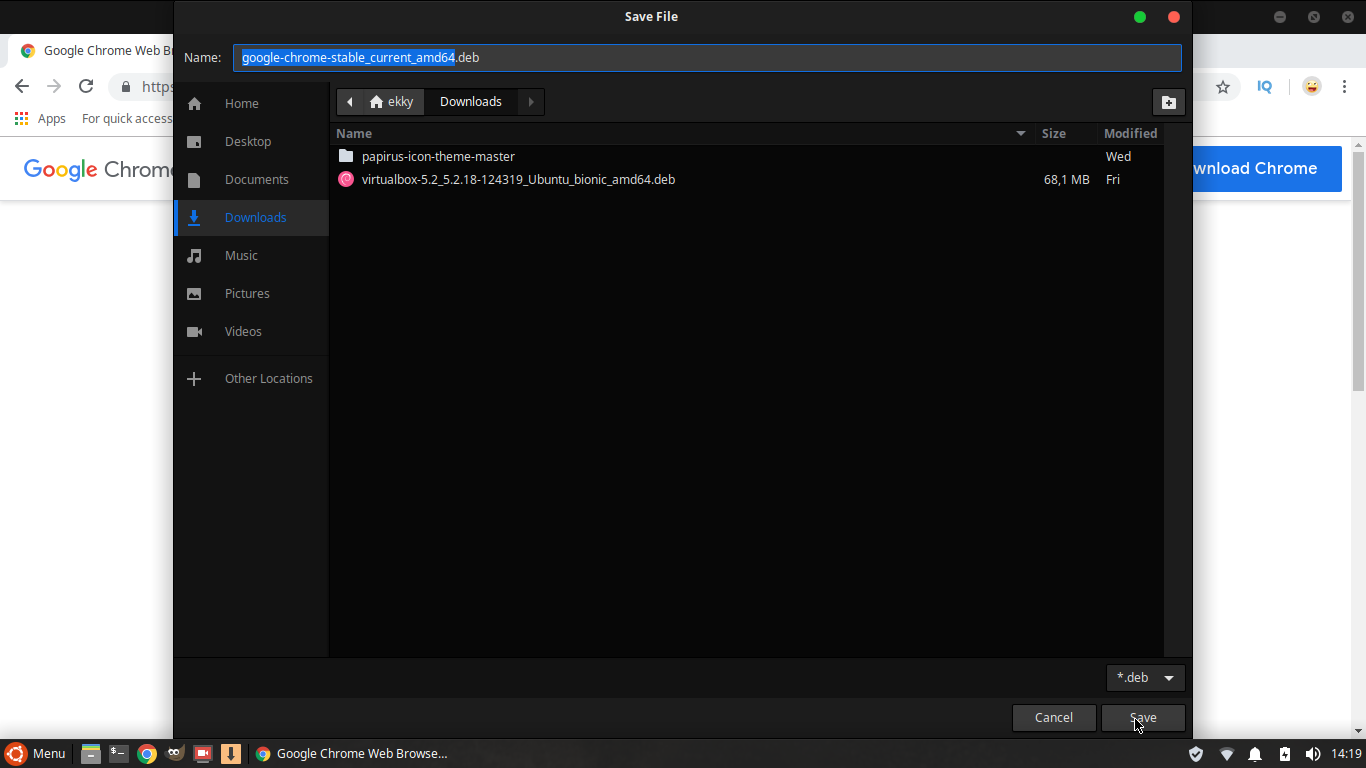The image size is (1366, 768).
Task: Click the home icon beside ekky
Action: pos(376,102)
